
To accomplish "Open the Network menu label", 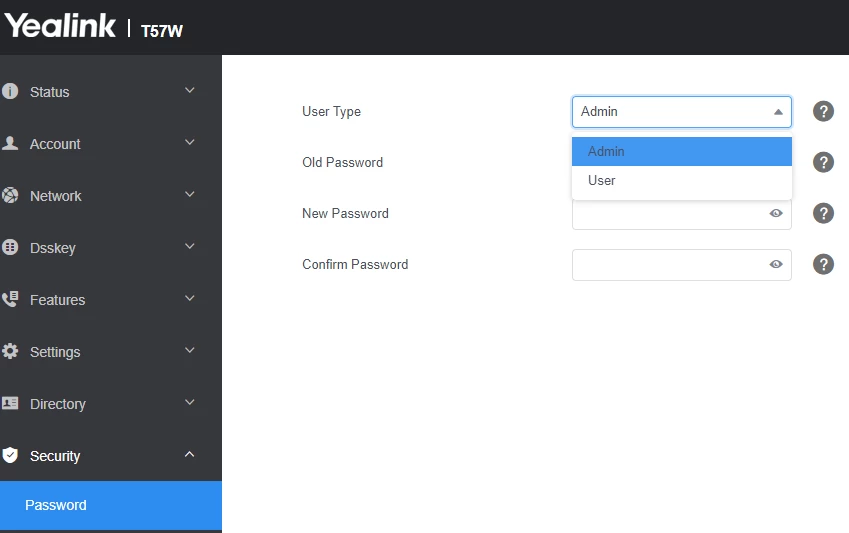I will pos(56,196).
